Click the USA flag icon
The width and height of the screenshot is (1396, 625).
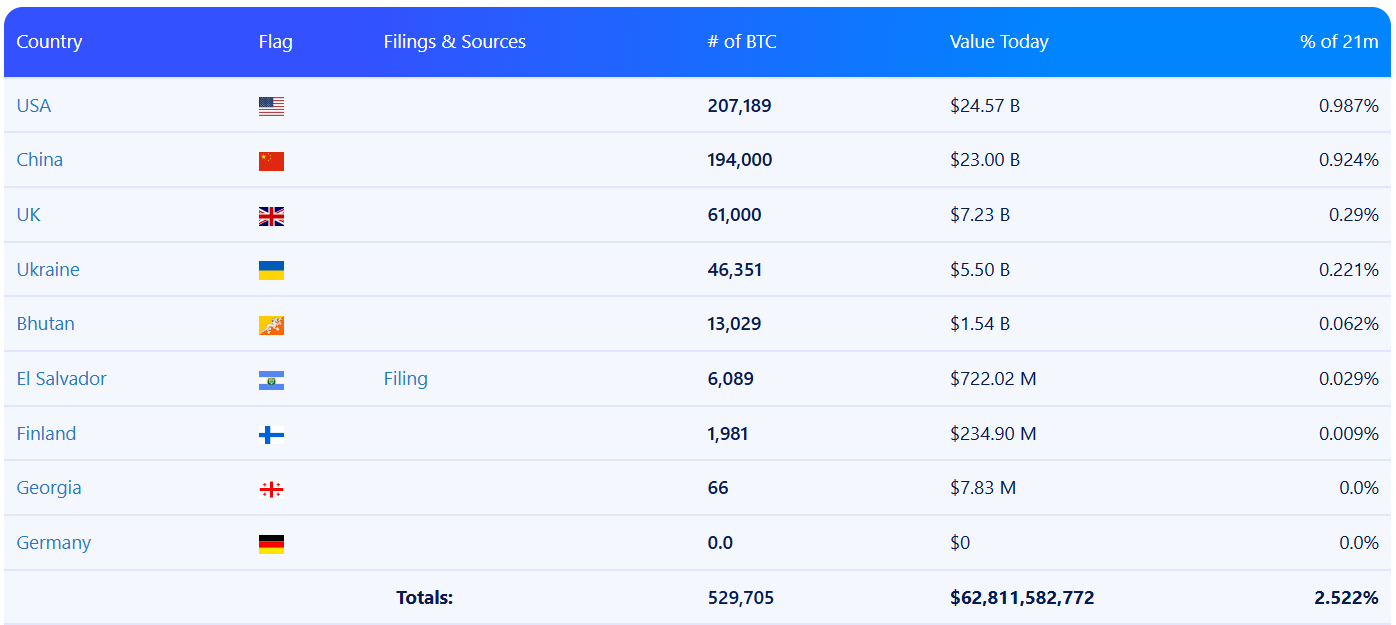point(271,106)
